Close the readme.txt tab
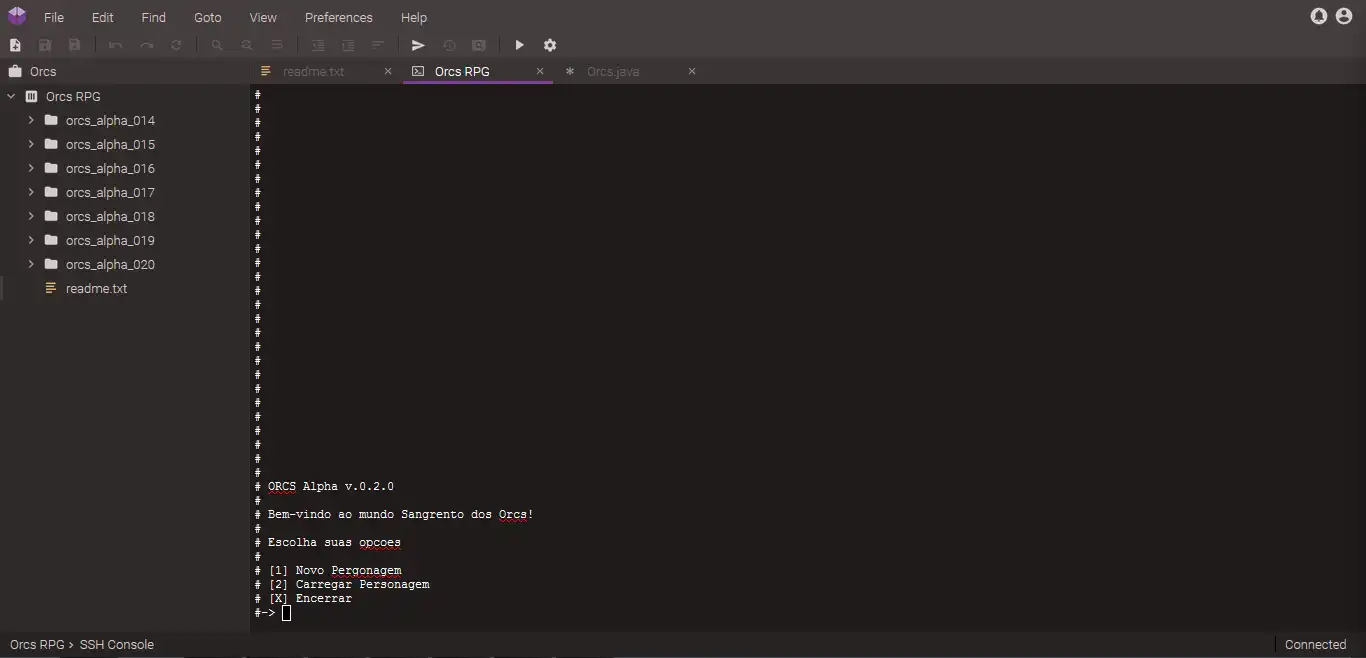Viewport: 1366px width, 658px height. [388, 72]
